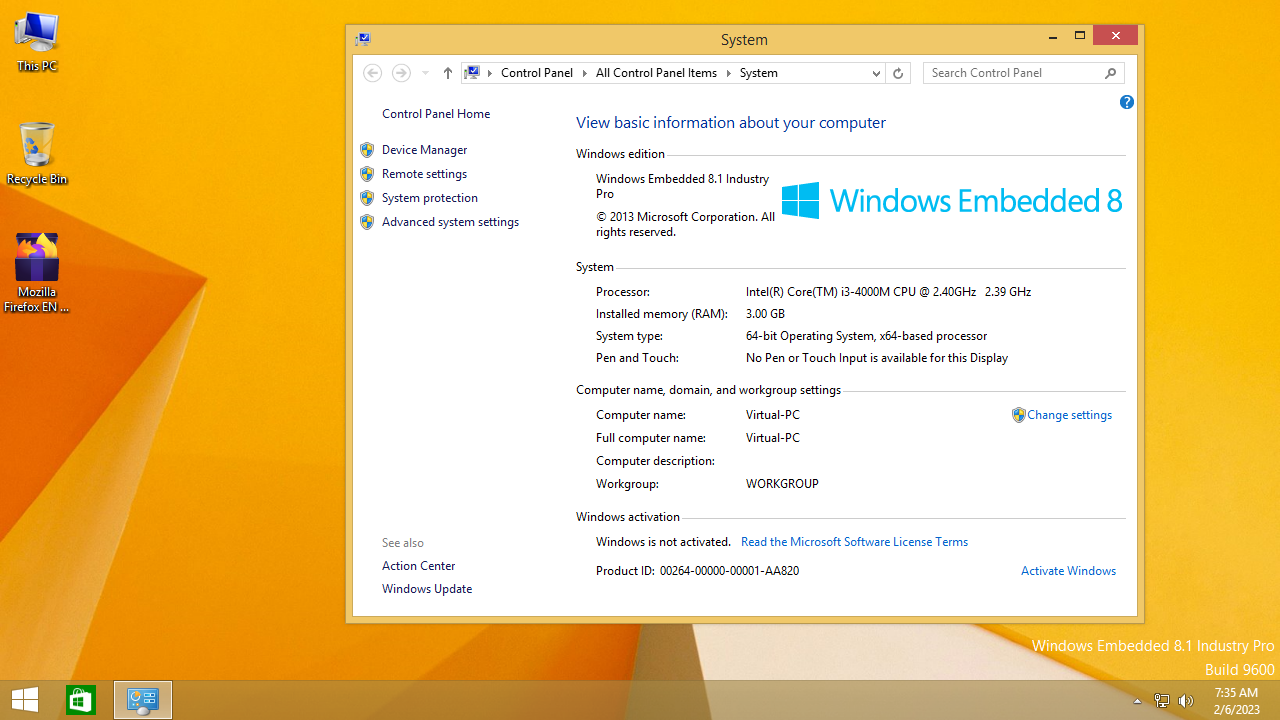Image resolution: width=1280 pixels, height=720 pixels.
Task: Open System protection link
Action: click(x=430, y=198)
